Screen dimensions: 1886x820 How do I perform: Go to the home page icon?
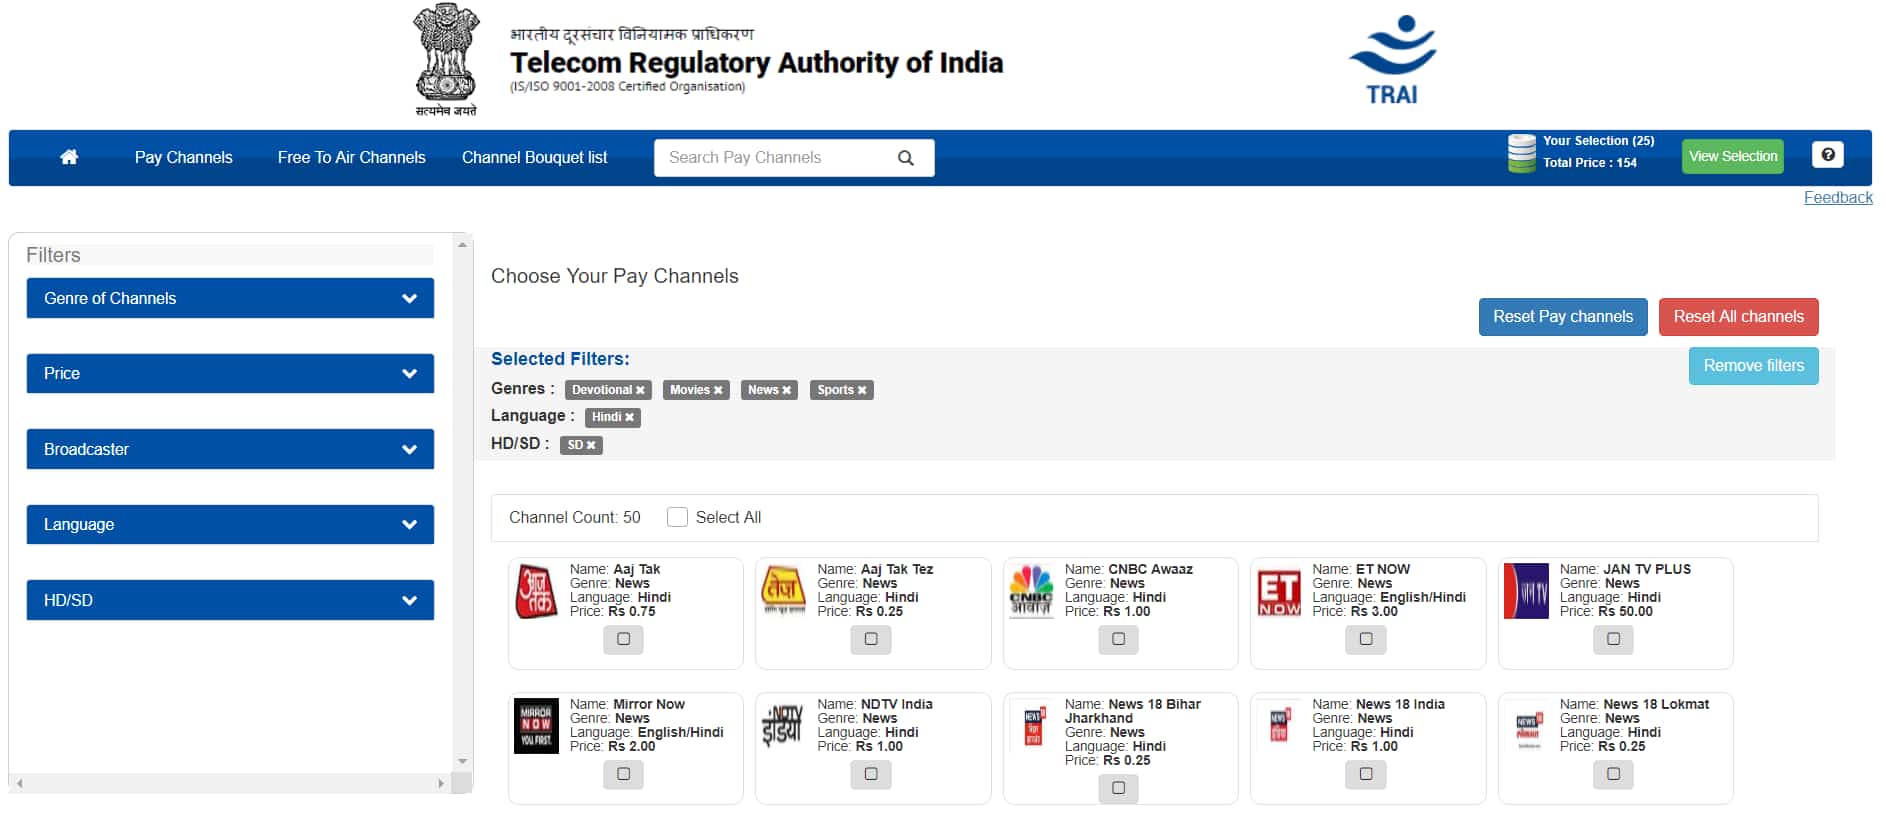[x=69, y=157]
